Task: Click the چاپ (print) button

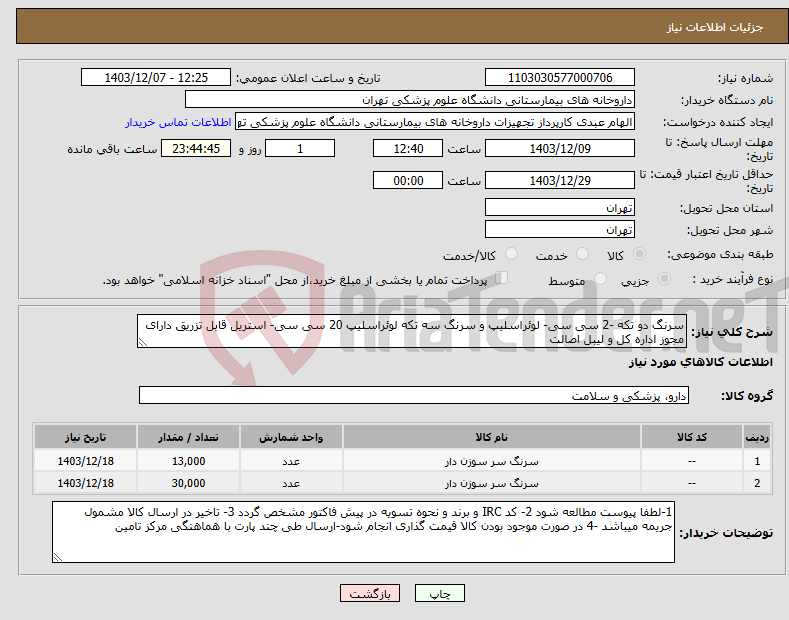Action: pos(439,593)
